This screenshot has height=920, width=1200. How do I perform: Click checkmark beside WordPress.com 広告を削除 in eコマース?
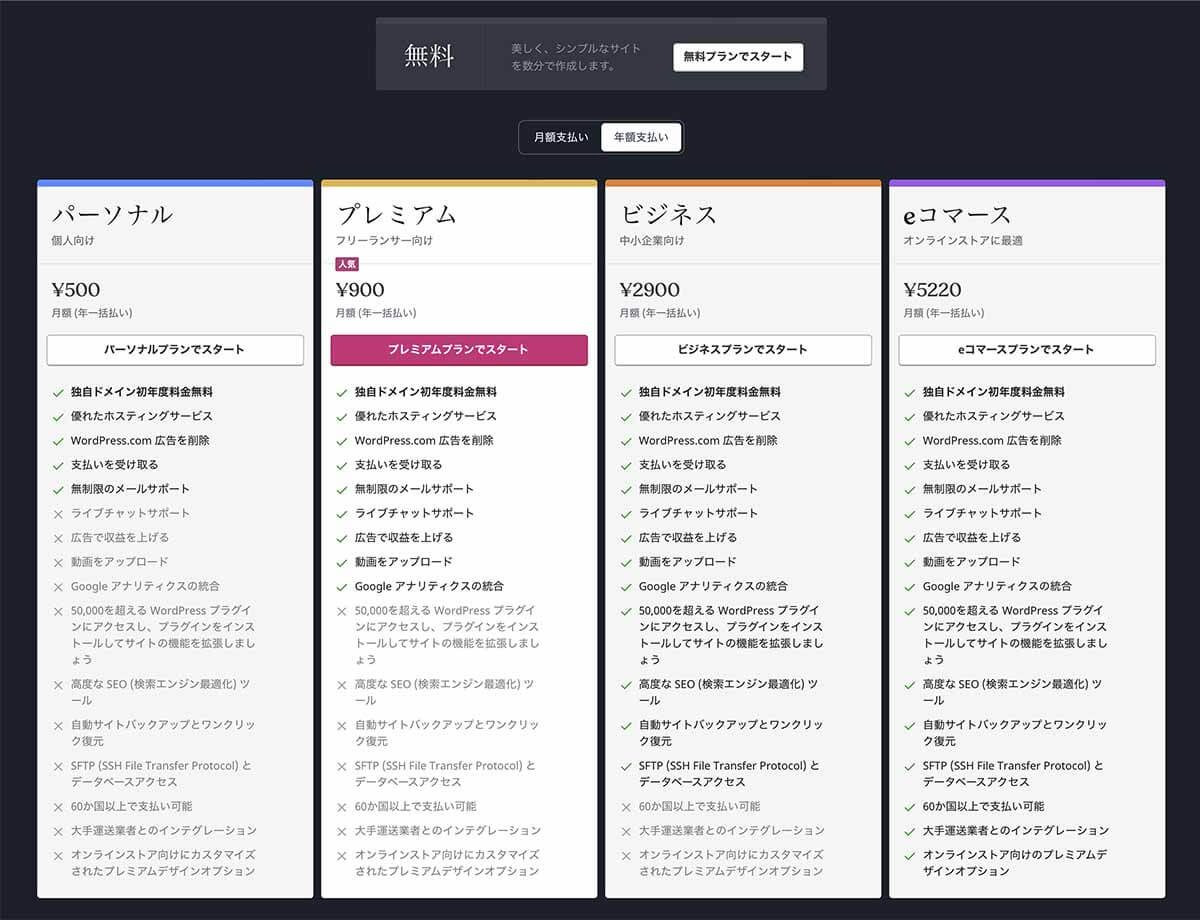click(x=910, y=441)
